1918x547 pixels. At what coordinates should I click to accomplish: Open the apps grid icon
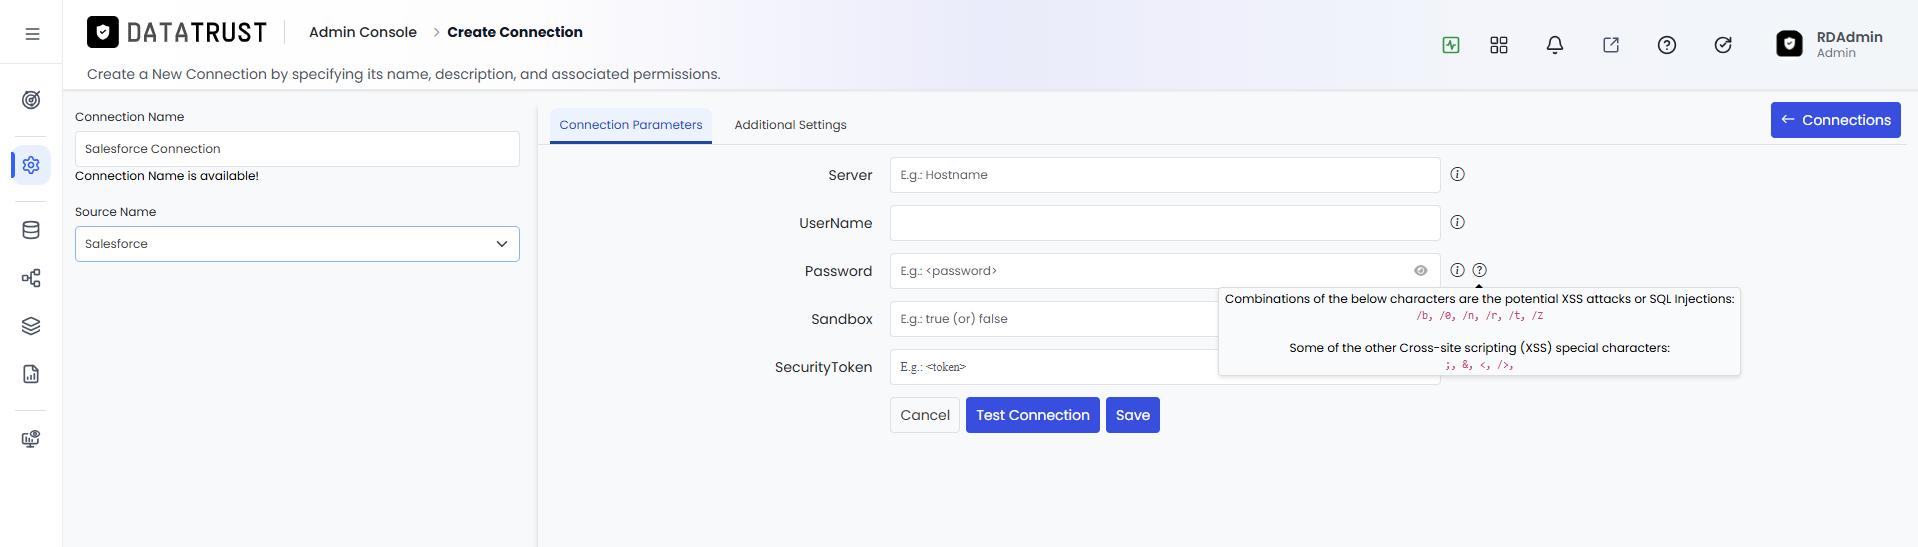[1499, 45]
